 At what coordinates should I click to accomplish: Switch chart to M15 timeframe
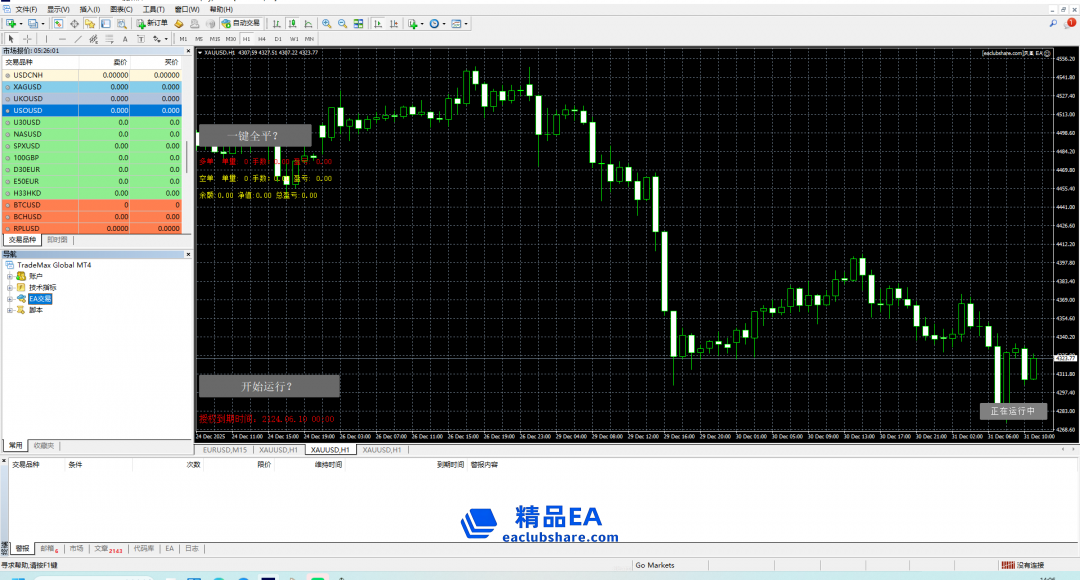coord(215,39)
